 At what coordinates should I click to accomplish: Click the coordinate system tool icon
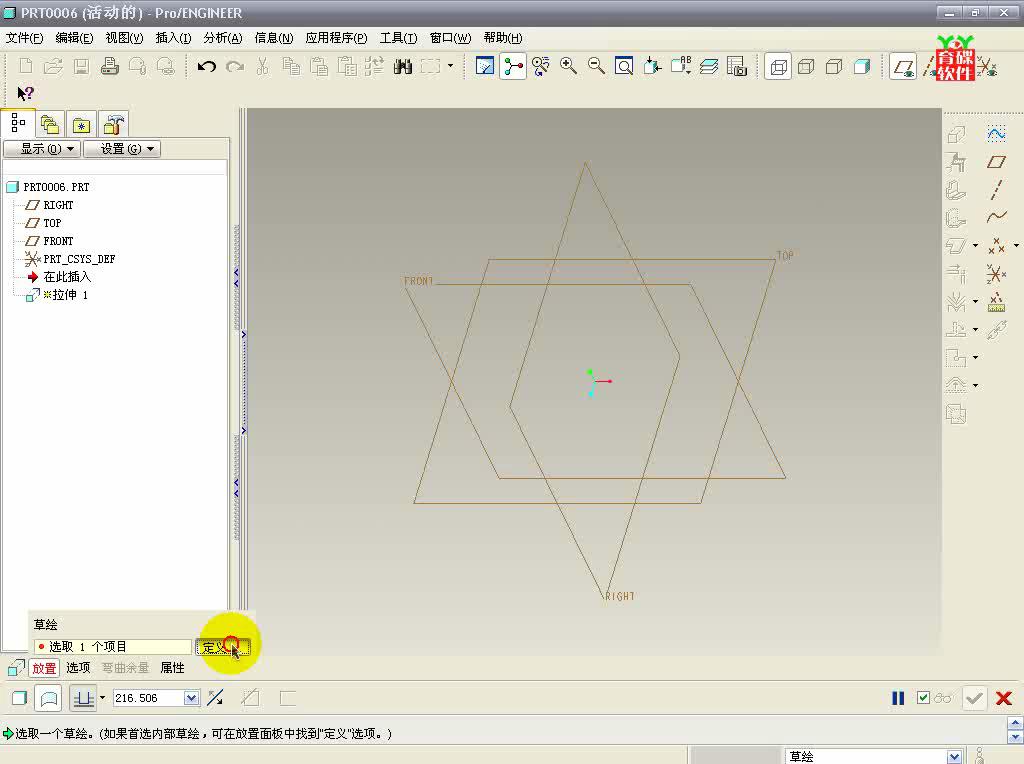click(x=996, y=274)
